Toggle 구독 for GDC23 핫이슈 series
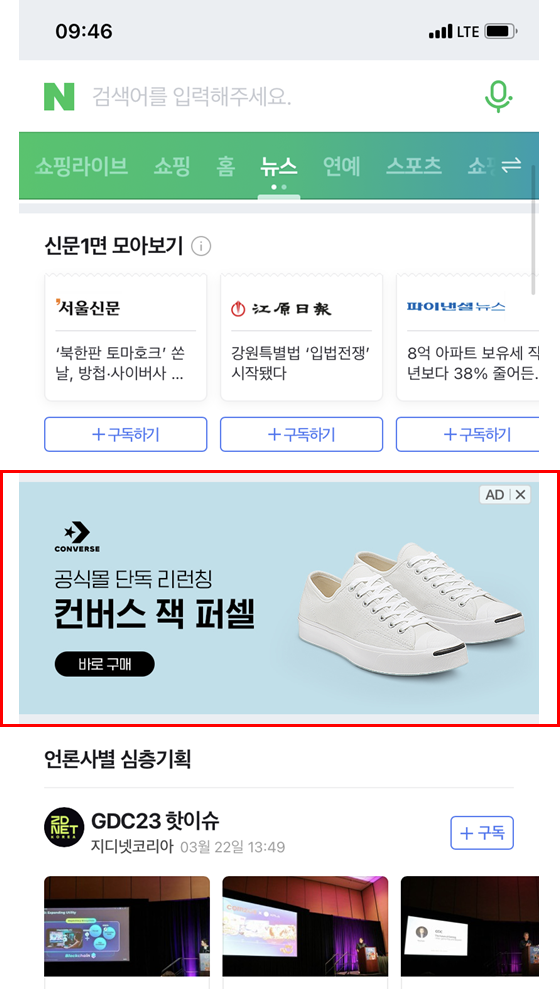 click(x=482, y=833)
